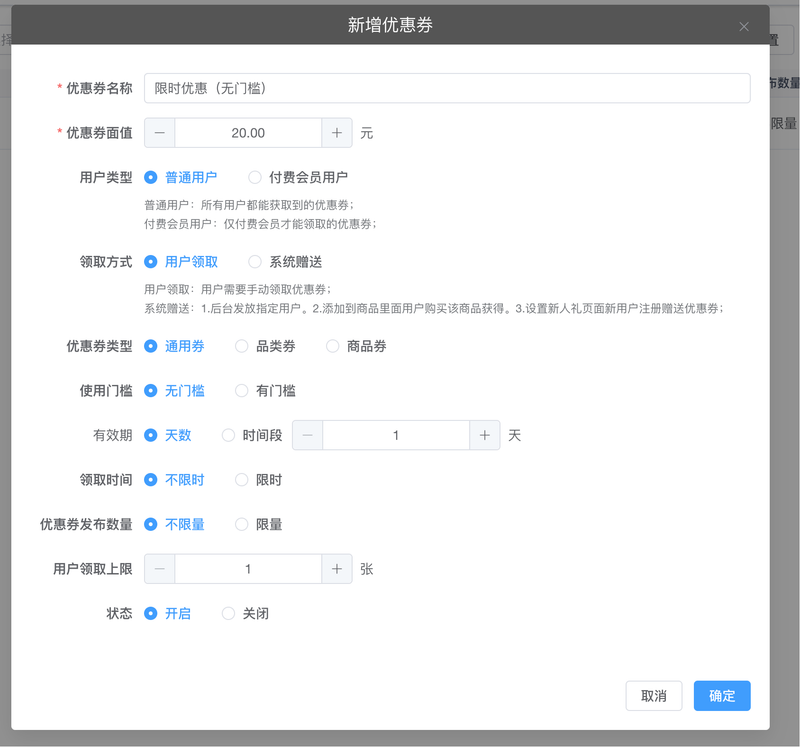Click the 元 unit label
Screen dimensions: 800x747
367,134
